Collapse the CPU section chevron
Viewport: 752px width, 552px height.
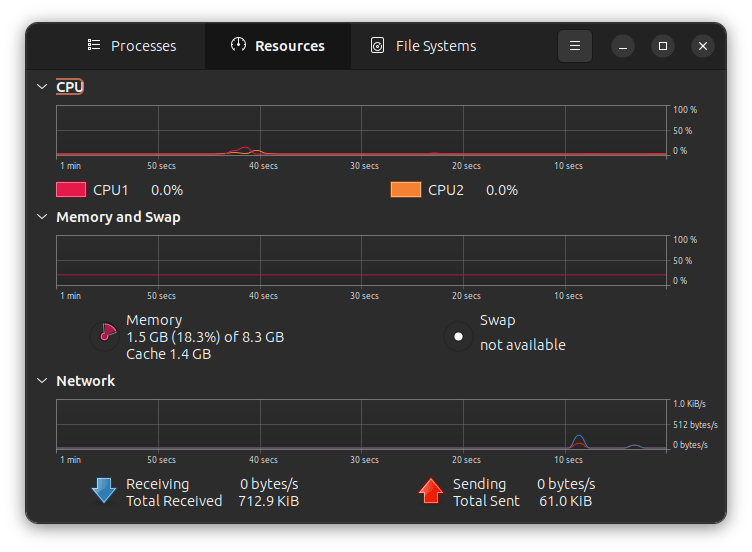42,87
